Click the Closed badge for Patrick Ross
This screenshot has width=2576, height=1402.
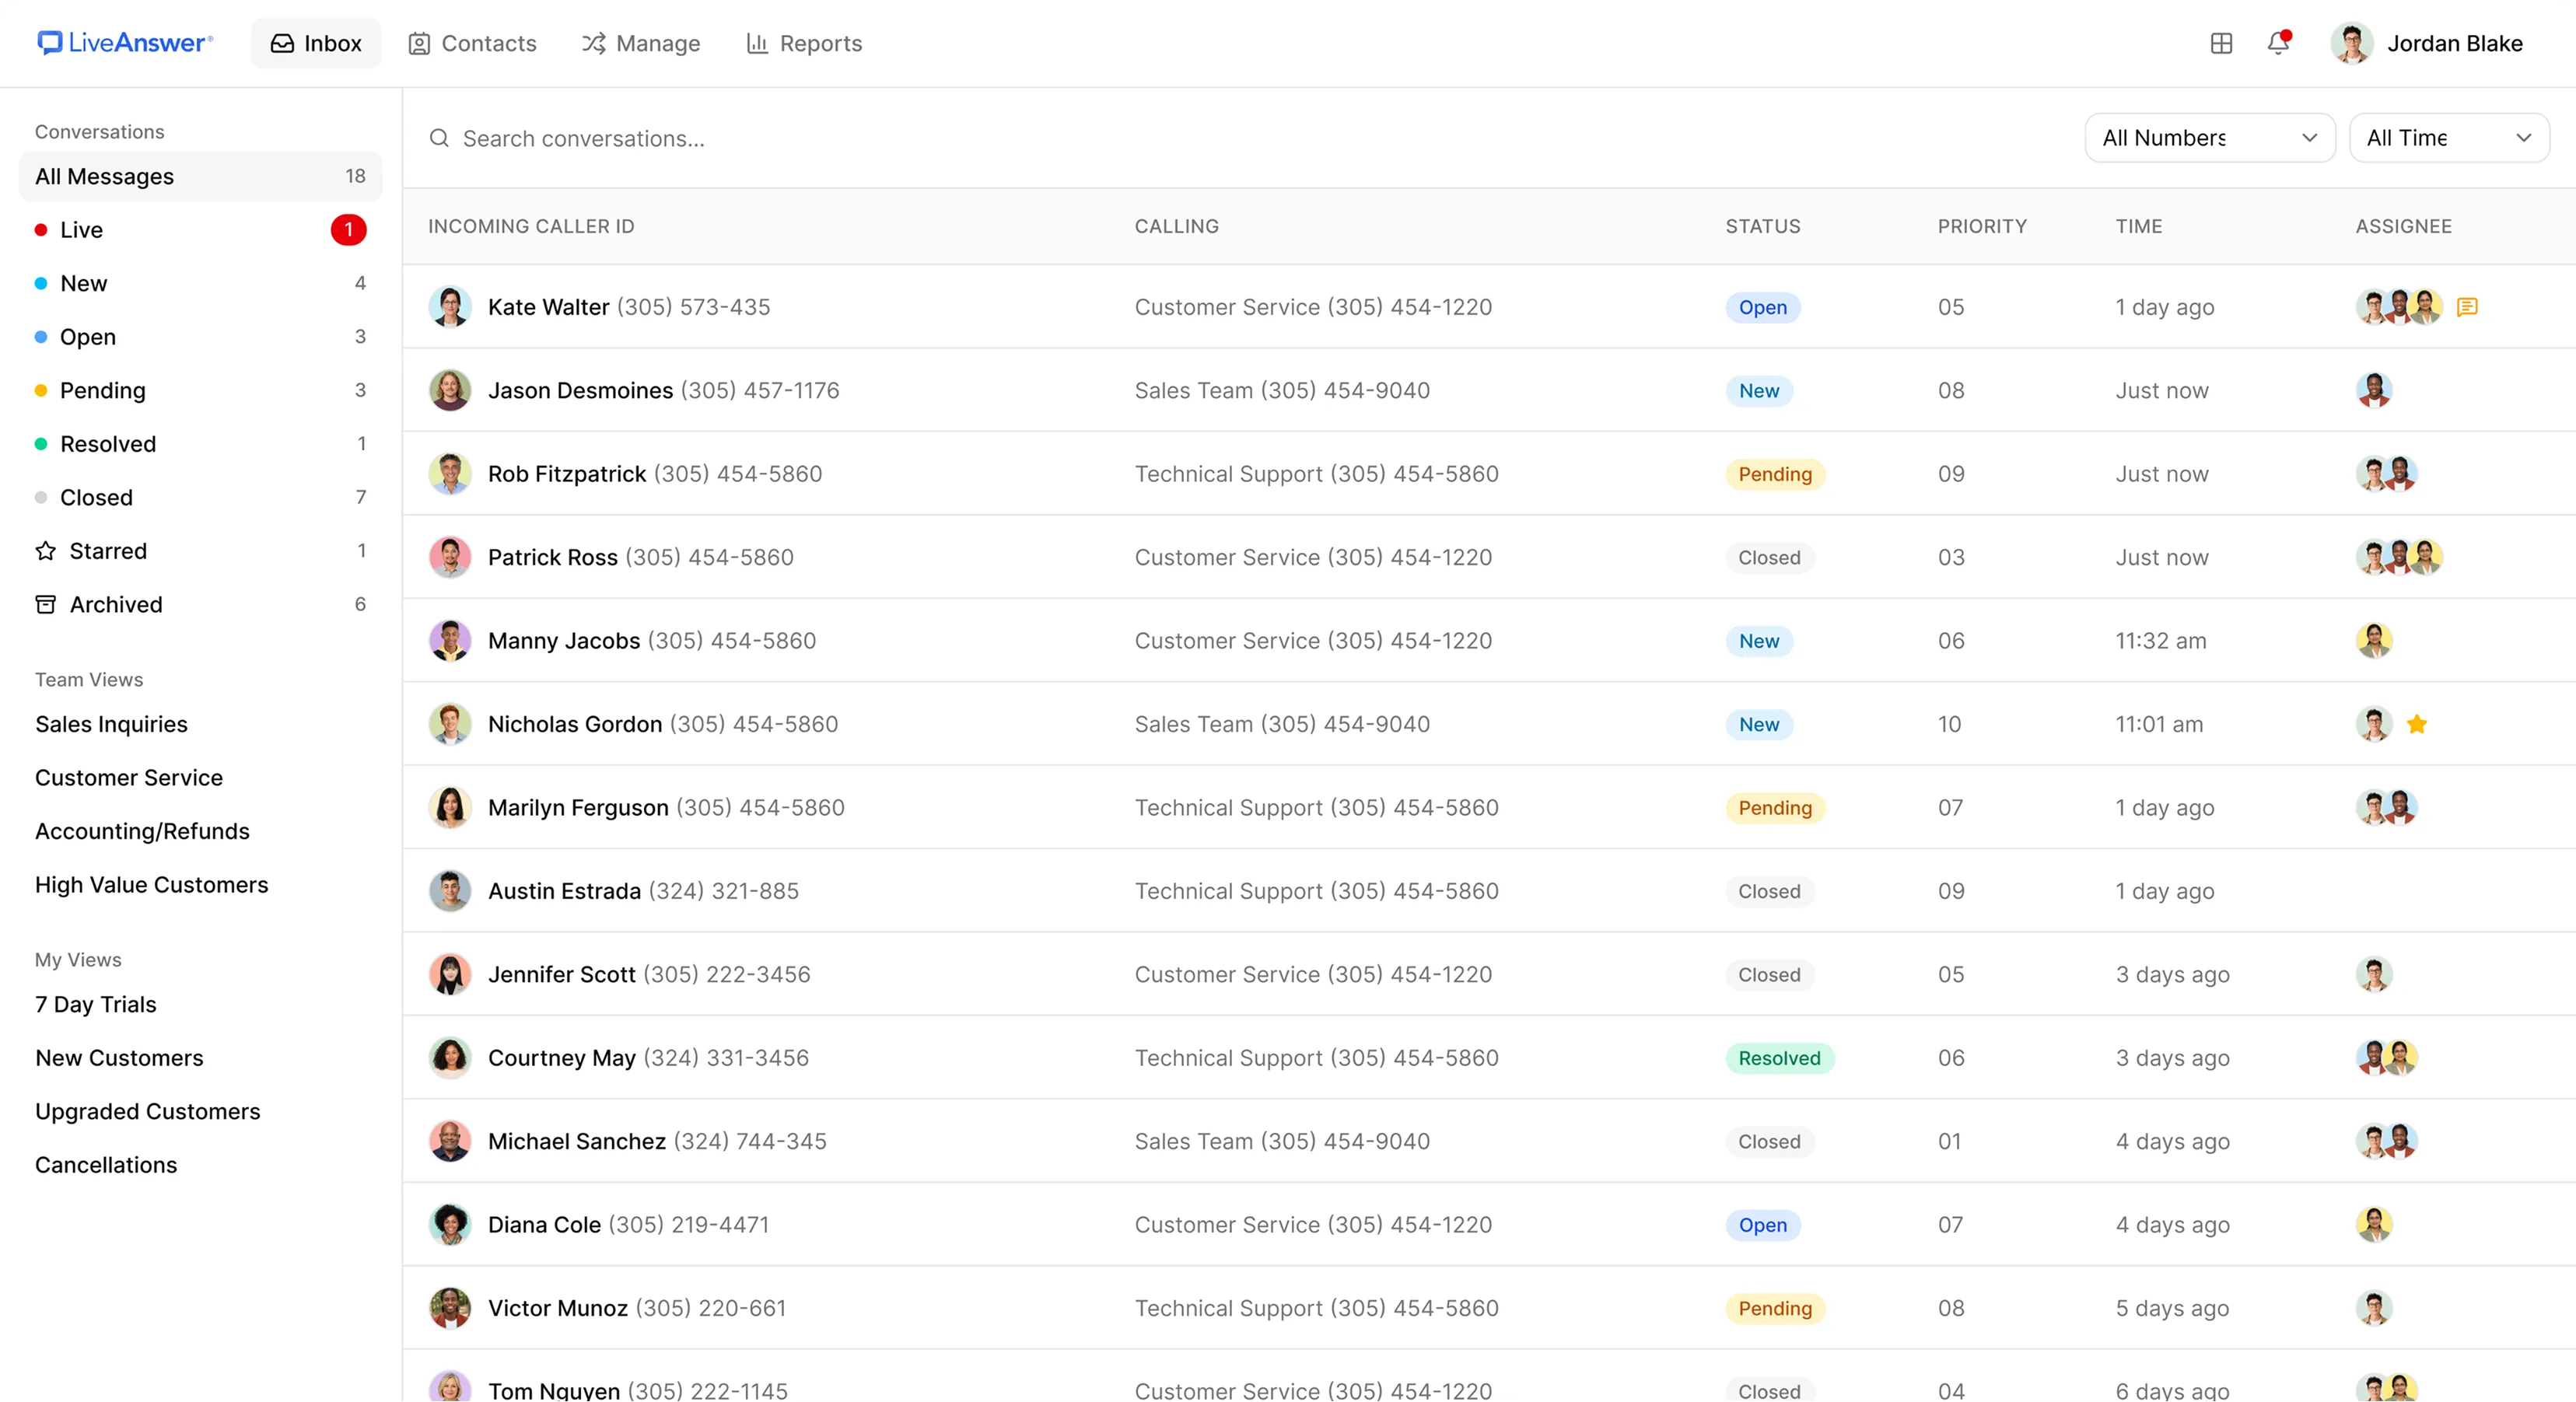(x=1769, y=557)
